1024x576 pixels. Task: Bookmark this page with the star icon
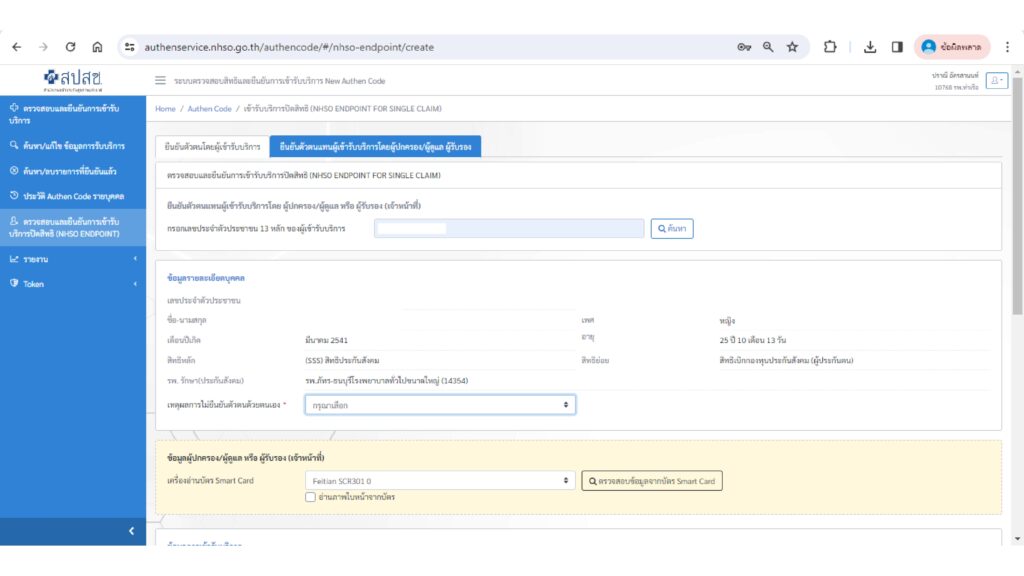[x=792, y=47]
